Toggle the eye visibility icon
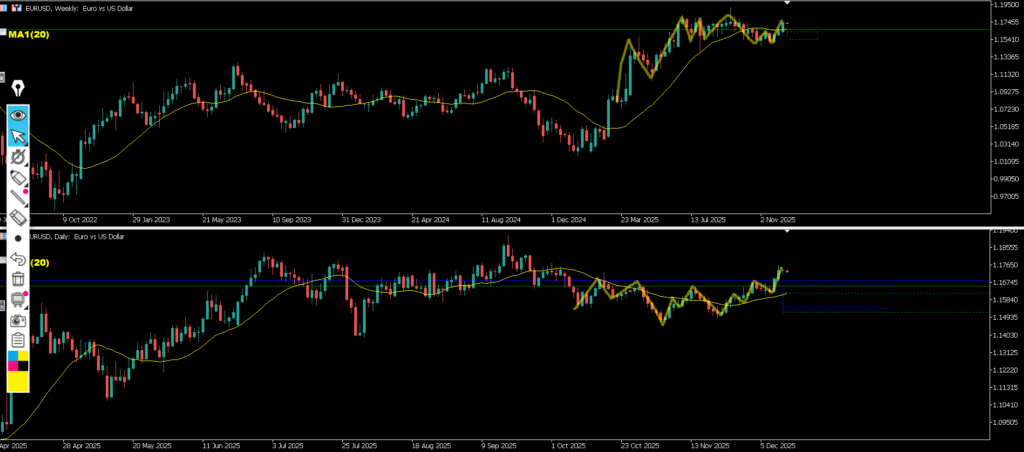Image resolution: width=1024 pixels, height=452 pixels. (x=18, y=115)
